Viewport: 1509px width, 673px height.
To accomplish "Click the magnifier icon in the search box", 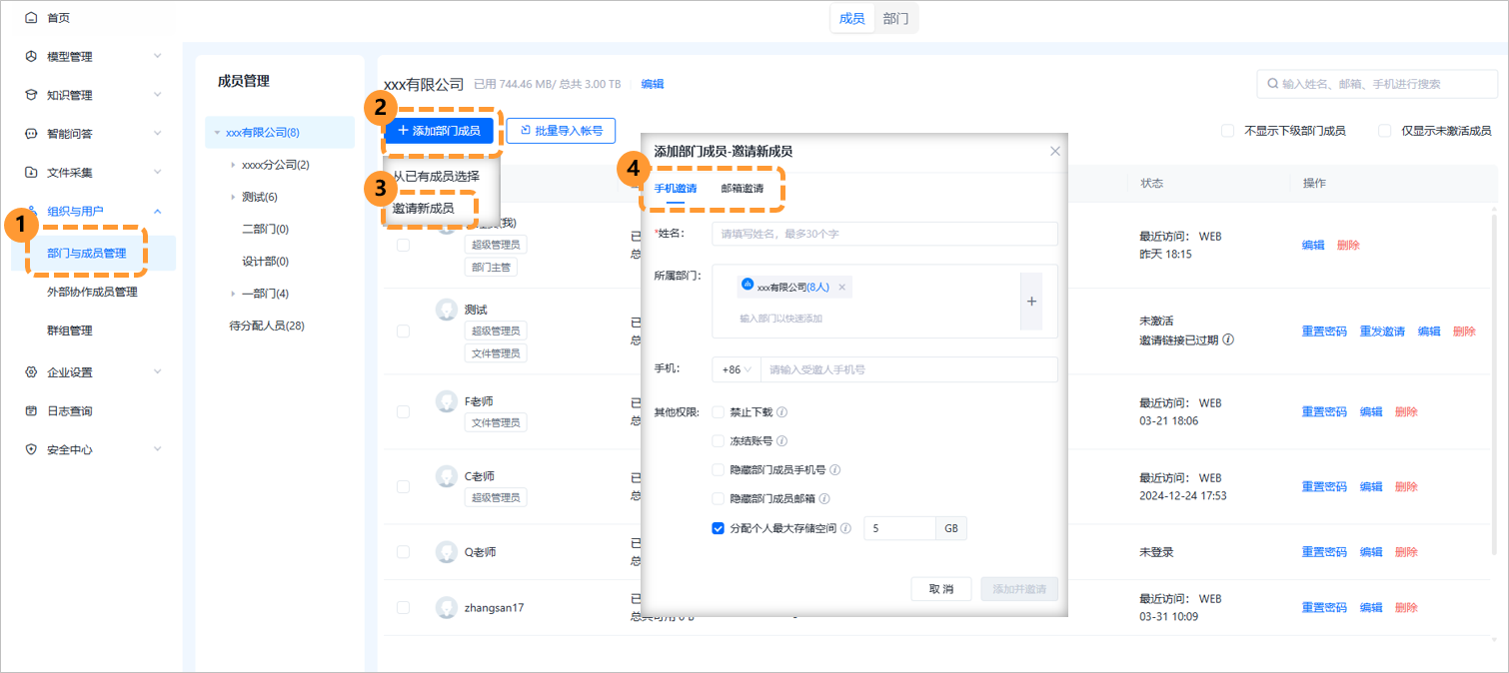I will pyautogui.click(x=1271, y=85).
